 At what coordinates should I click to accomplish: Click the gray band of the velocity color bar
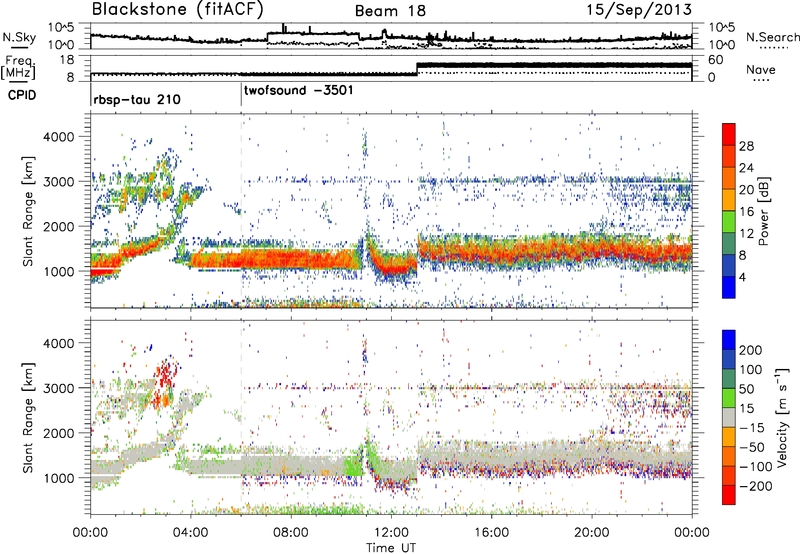coord(729,417)
